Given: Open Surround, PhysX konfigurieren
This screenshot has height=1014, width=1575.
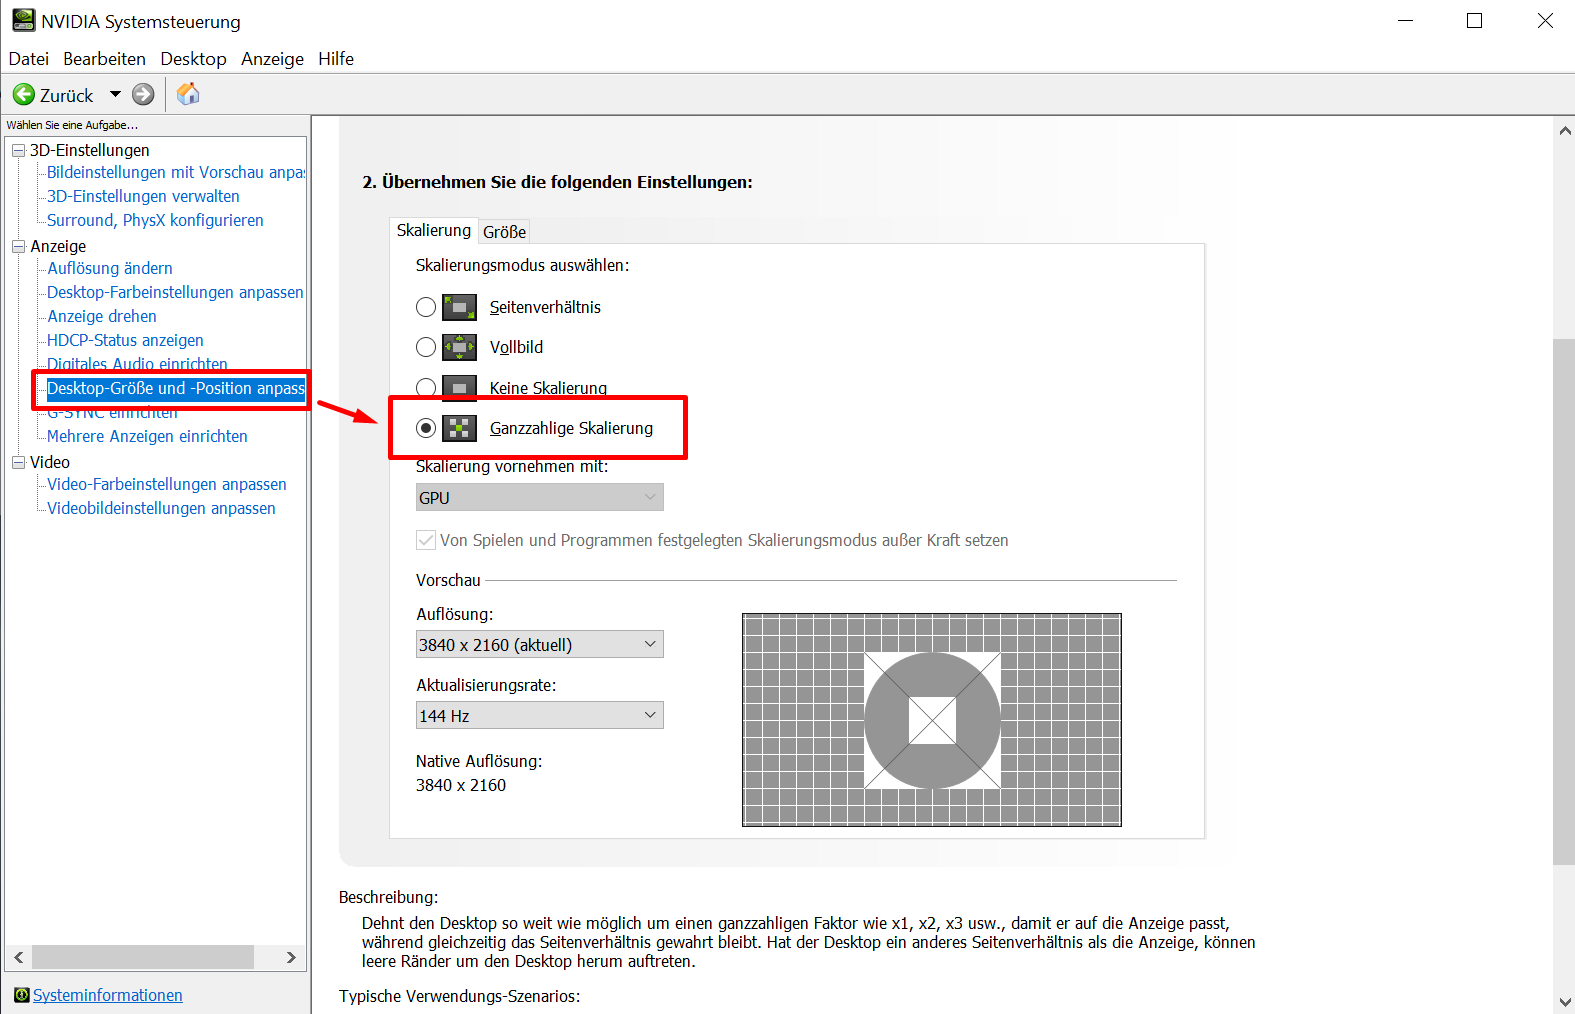Looking at the screenshot, I should coord(155,220).
